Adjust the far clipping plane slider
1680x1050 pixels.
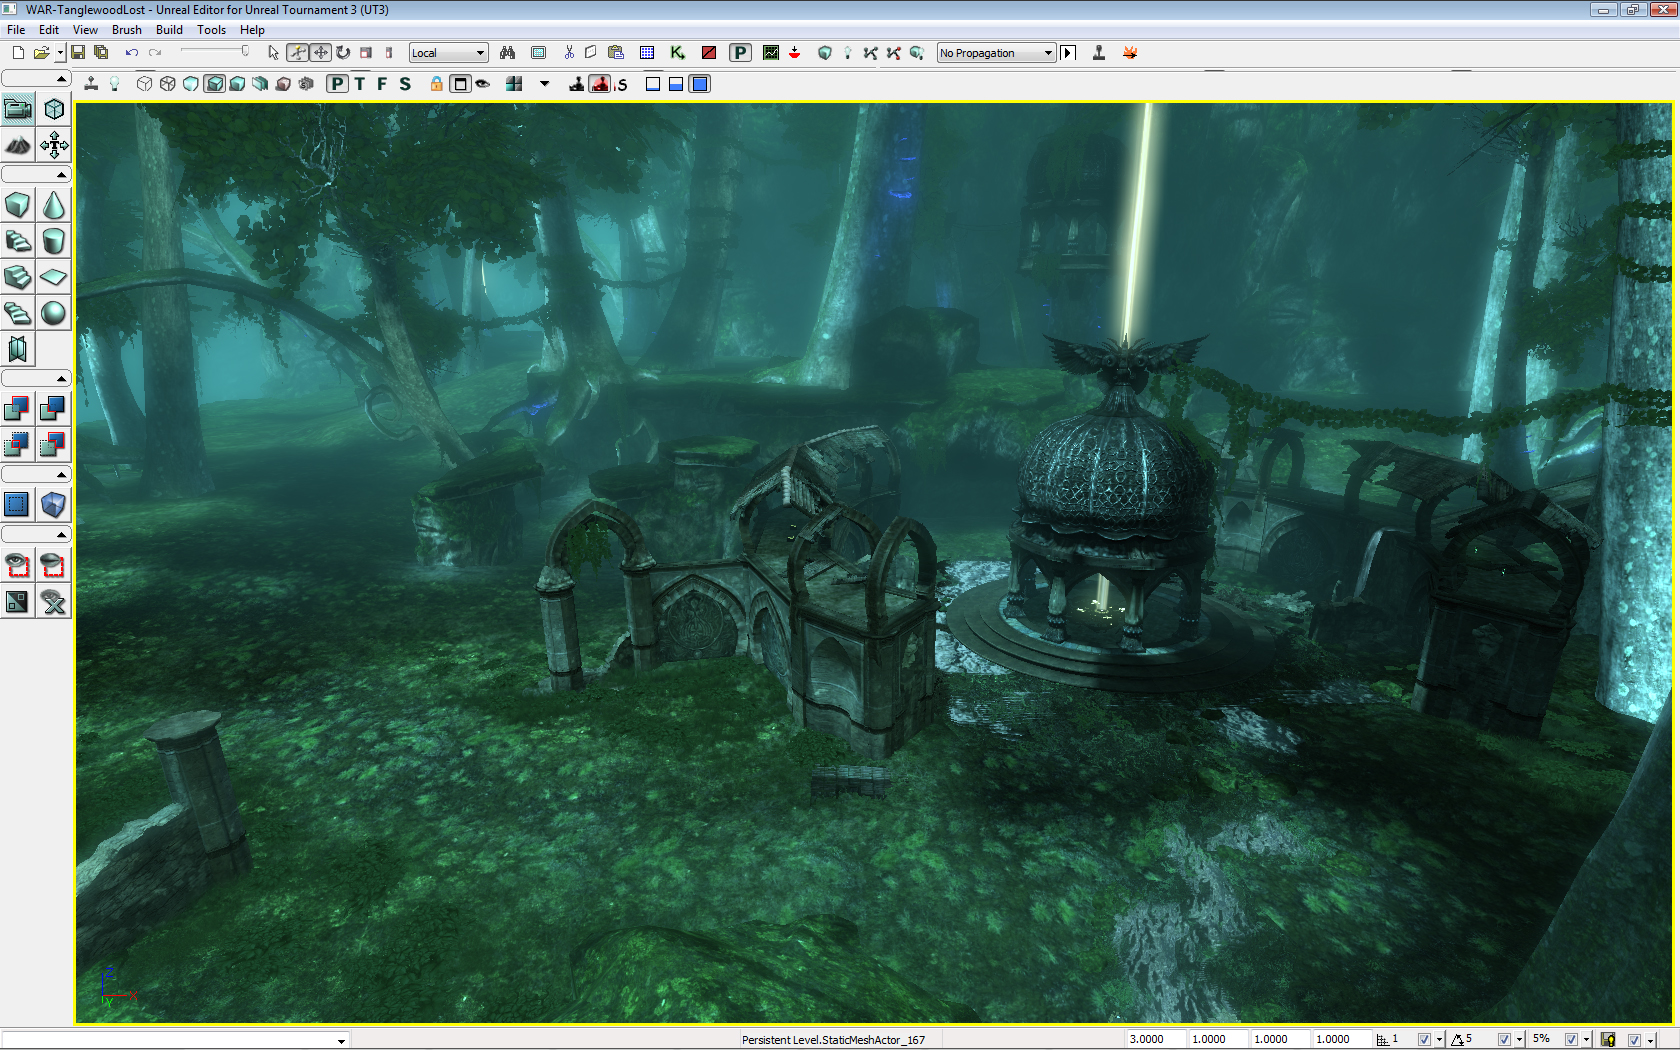tap(214, 52)
